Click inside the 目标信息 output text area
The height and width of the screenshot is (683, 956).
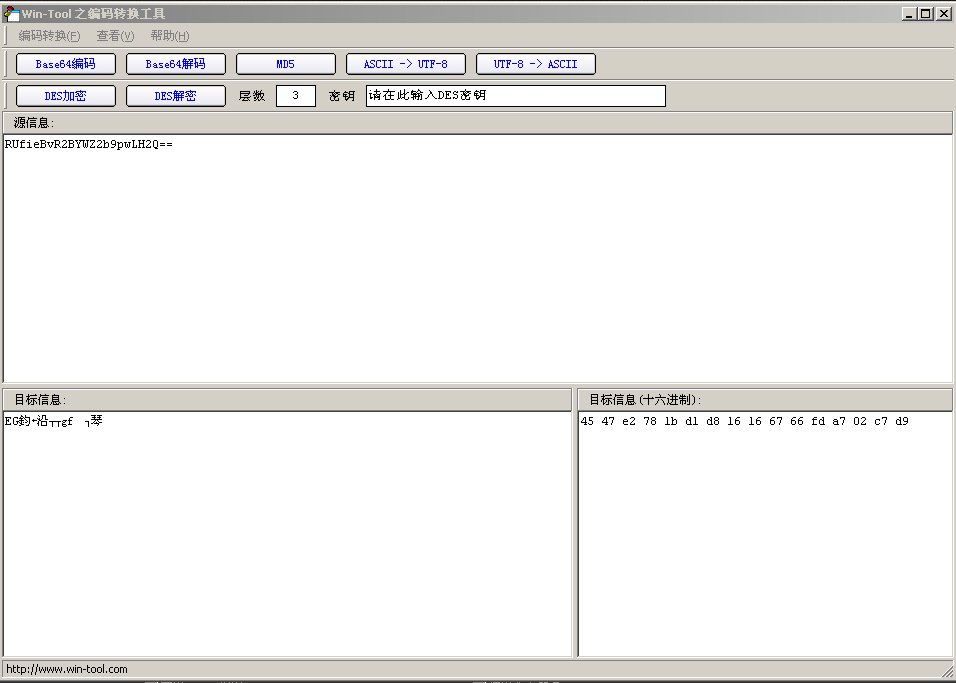pos(286,535)
